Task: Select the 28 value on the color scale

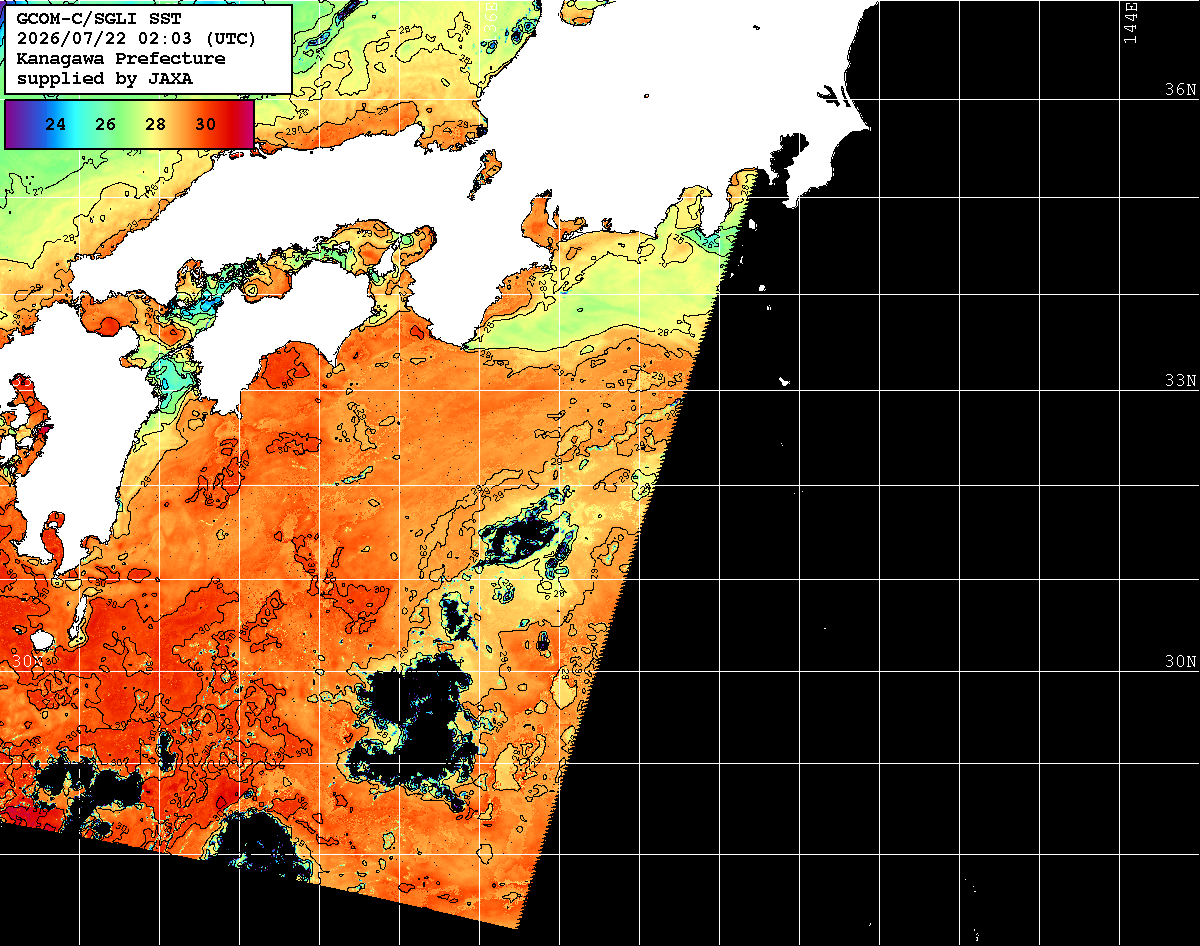Action: (156, 124)
